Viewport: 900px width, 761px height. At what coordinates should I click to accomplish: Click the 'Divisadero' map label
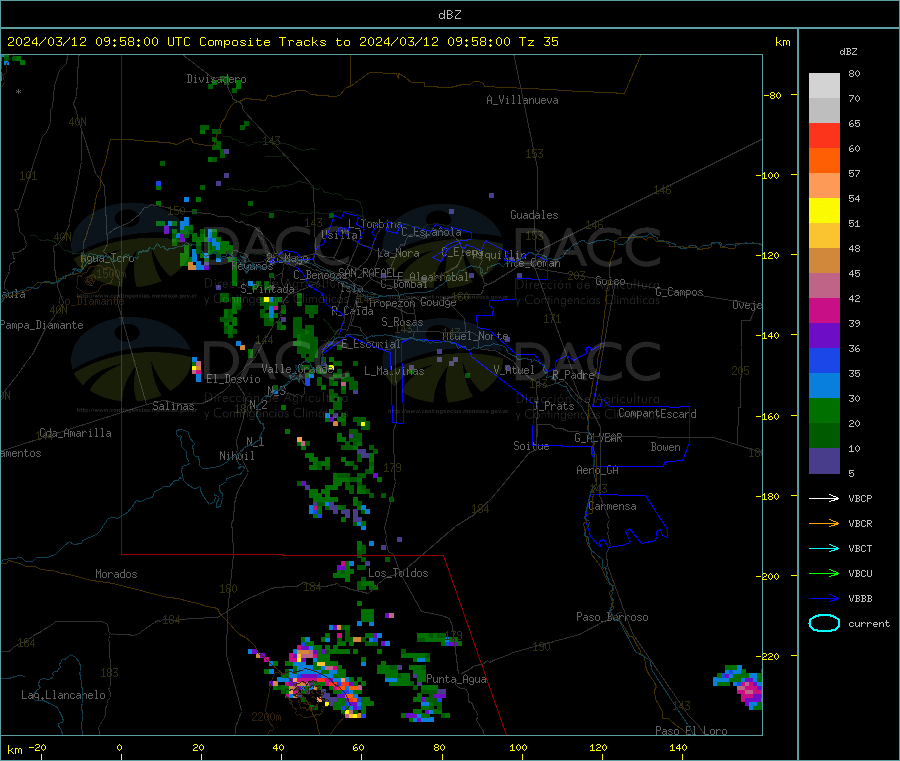click(216, 79)
